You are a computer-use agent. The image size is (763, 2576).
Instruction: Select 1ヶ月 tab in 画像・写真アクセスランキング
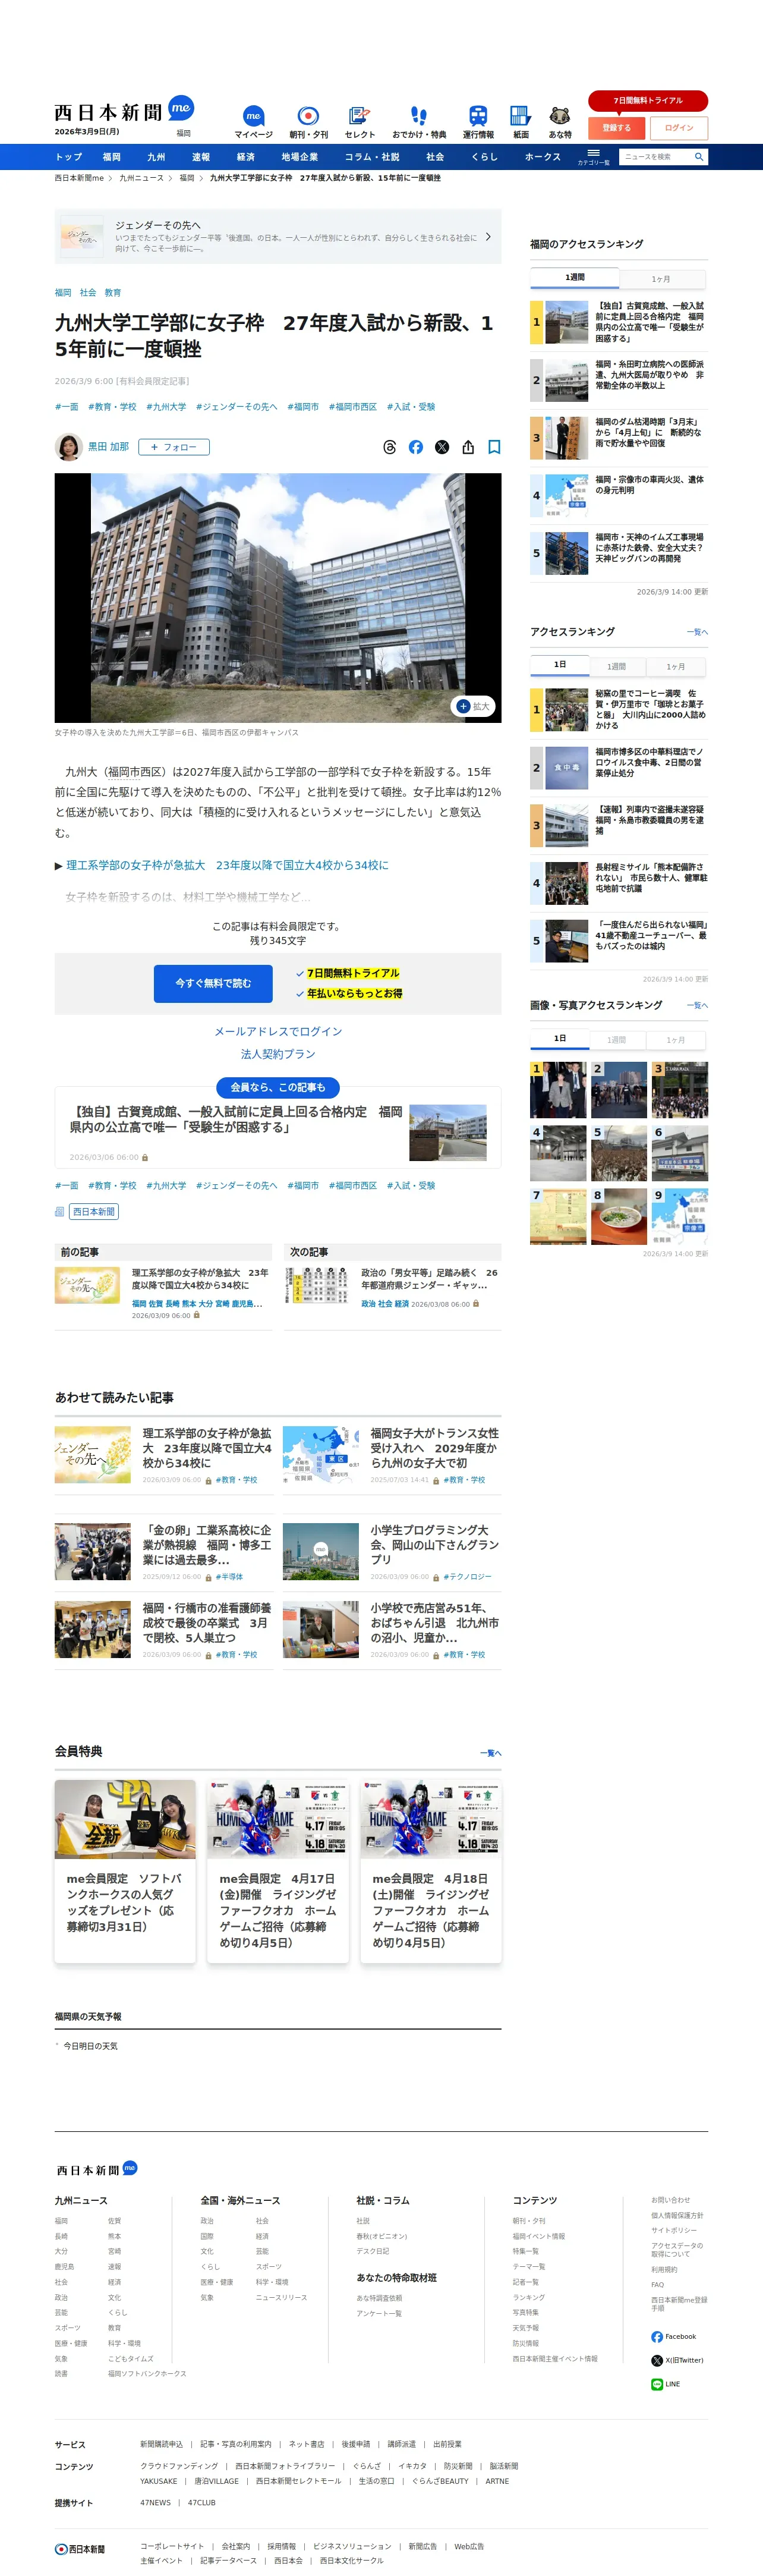(676, 1040)
